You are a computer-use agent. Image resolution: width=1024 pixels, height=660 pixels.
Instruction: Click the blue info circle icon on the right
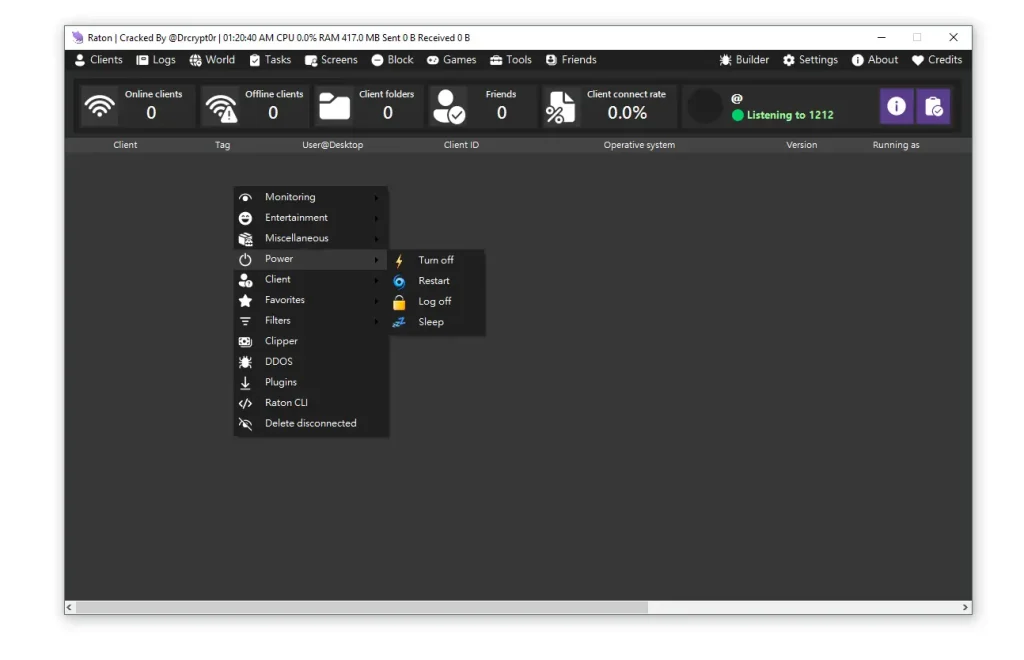pos(895,106)
